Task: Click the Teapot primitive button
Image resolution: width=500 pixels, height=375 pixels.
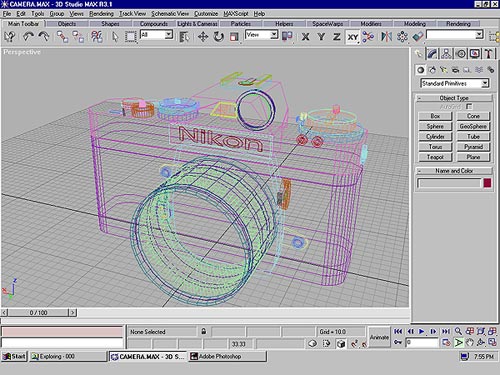Action: click(x=435, y=157)
